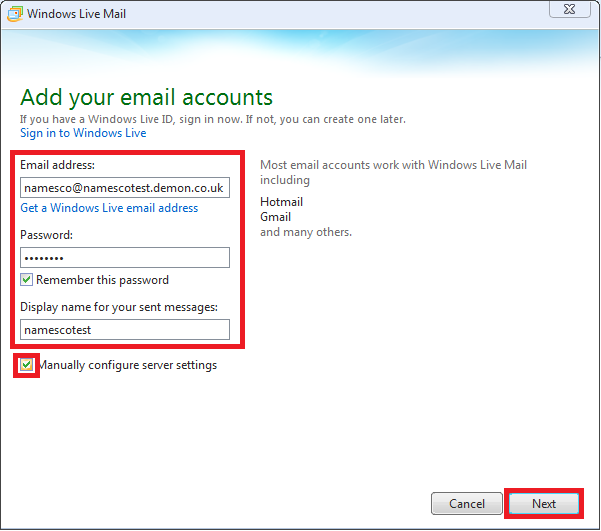The height and width of the screenshot is (531, 601).
Task: Click the 'If you have a Windows Live ID' sentence
Action: point(213,119)
